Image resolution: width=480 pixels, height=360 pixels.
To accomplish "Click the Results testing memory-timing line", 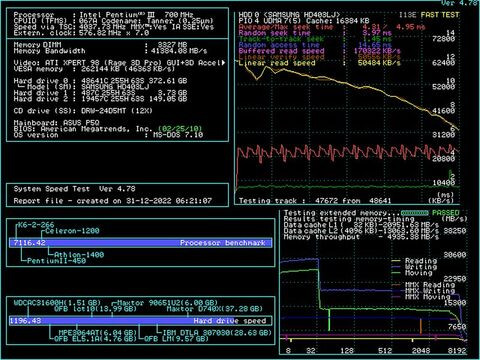I will 349,219.
